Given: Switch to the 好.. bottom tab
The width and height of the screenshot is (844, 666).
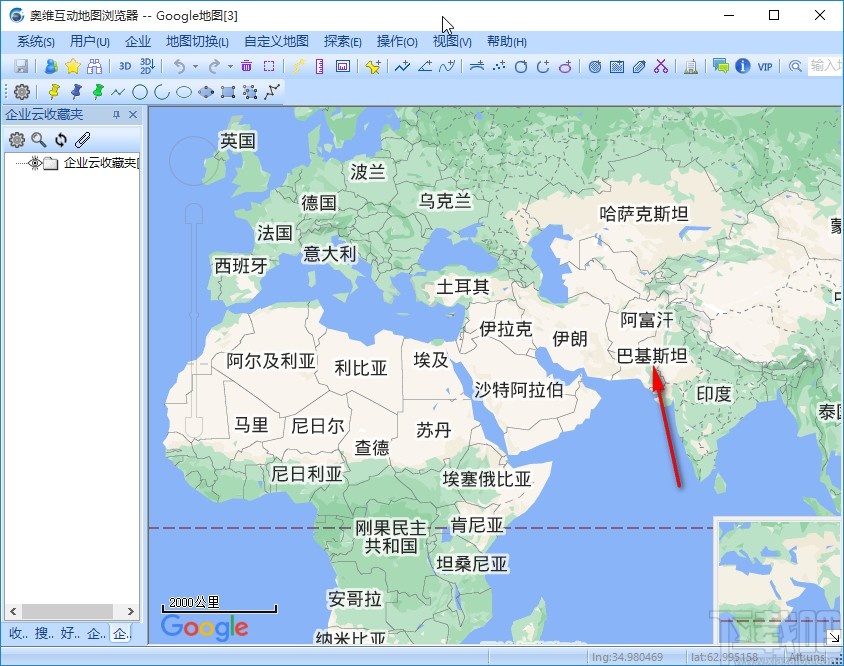Looking at the screenshot, I should coord(70,633).
